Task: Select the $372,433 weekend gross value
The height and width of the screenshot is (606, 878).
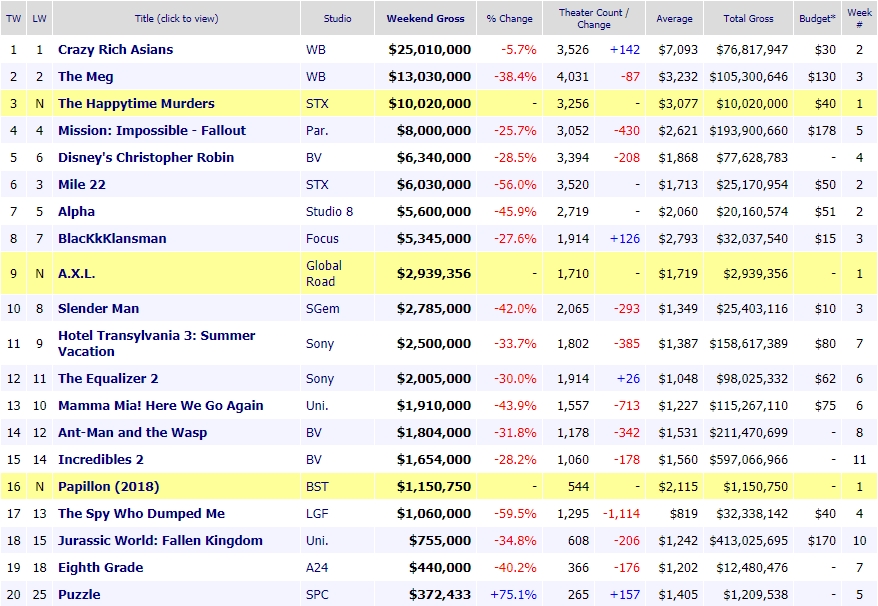Action: pyautogui.click(x=440, y=594)
